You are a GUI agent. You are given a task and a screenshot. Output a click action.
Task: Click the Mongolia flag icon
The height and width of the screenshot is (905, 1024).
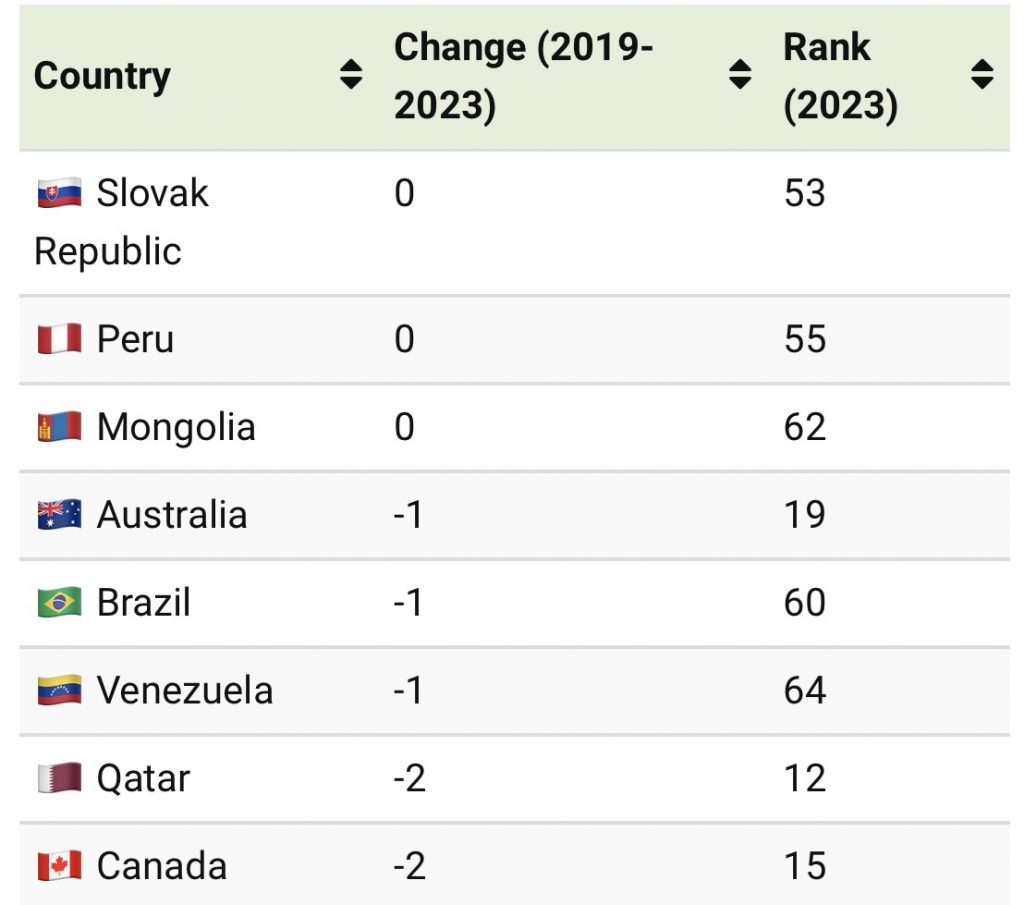tap(59, 428)
